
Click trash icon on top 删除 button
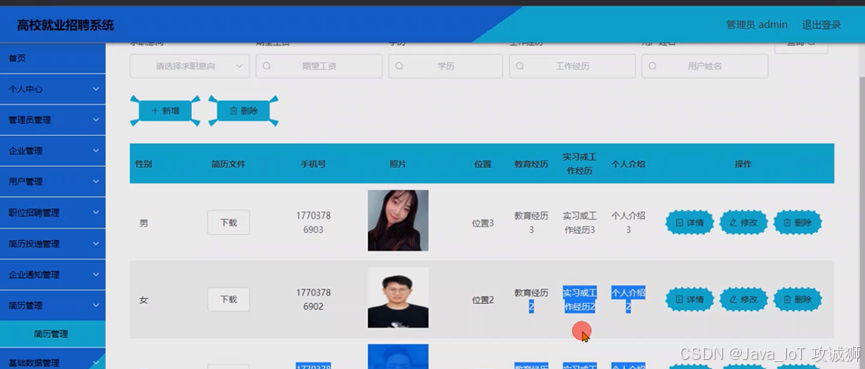click(x=233, y=111)
